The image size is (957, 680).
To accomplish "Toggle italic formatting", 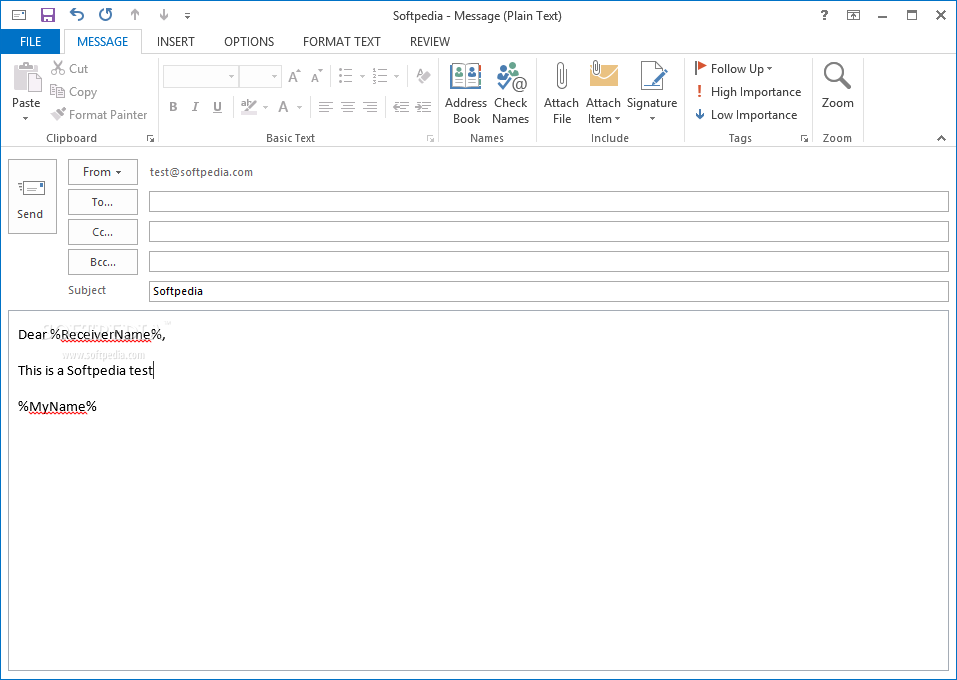I will click(195, 107).
